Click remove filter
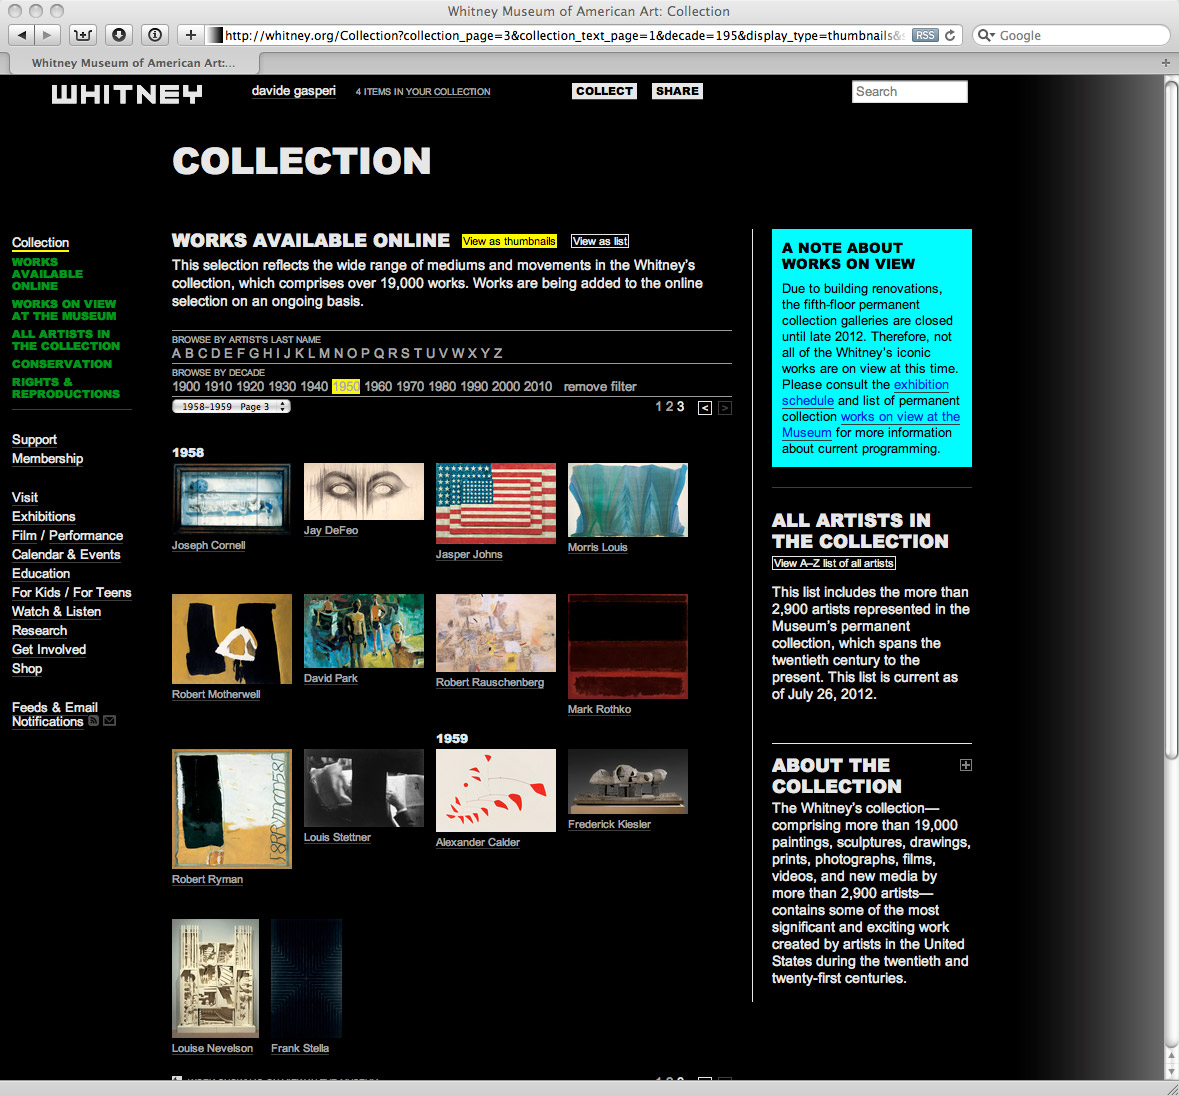The image size is (1179, 1096). pyautogui.click(x=600, y=386)
